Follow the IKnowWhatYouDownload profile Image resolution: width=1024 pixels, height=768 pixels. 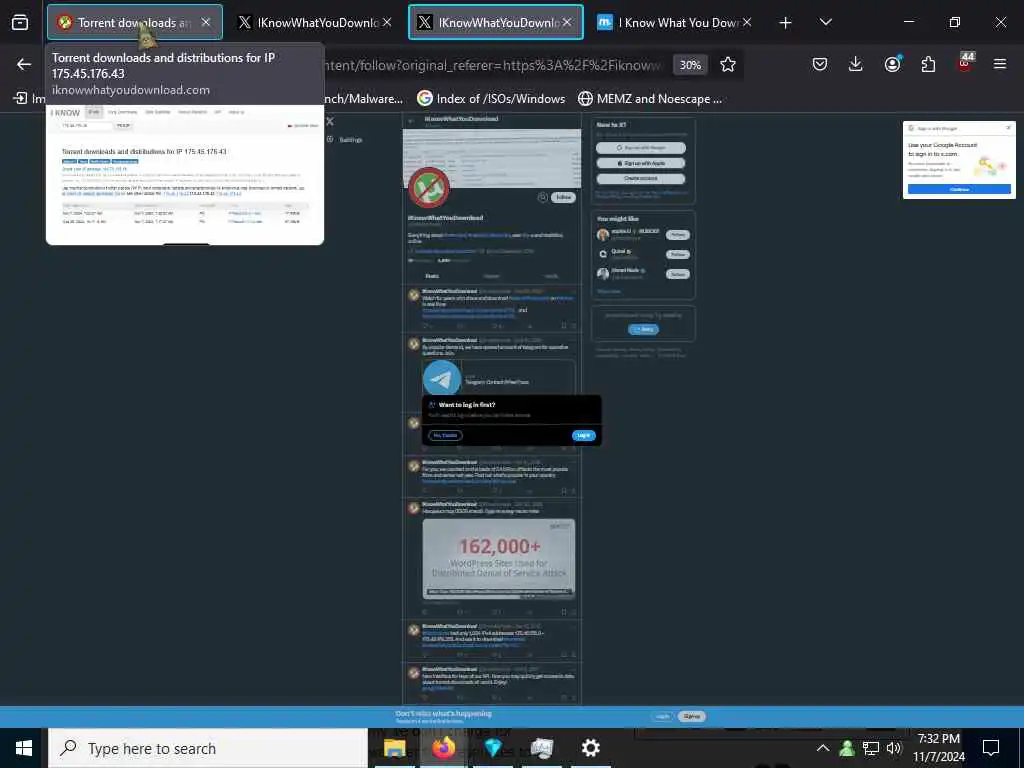[563, 197]
